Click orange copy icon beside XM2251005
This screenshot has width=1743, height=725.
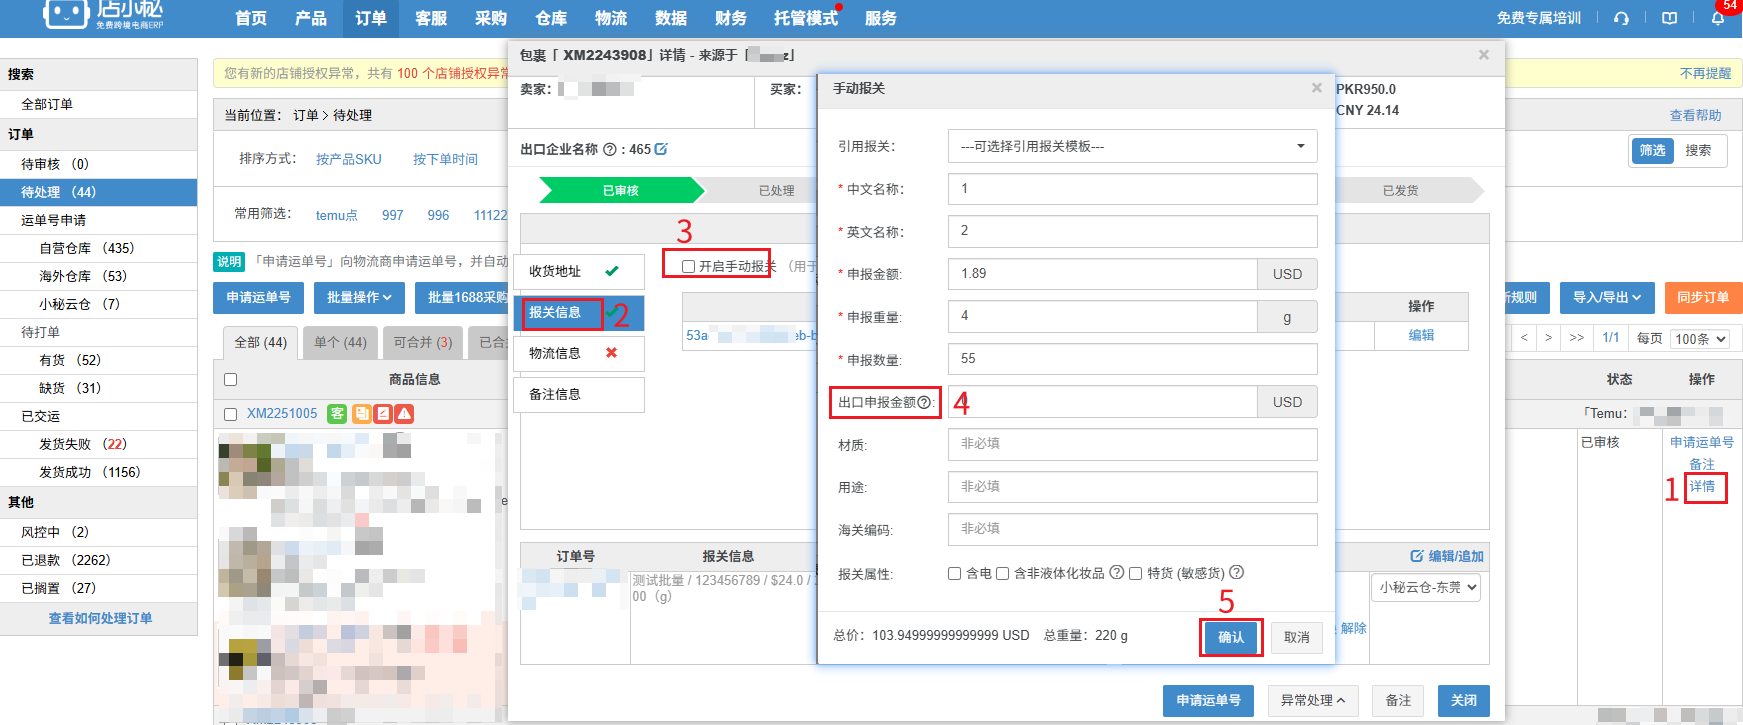tap(361, 413)
